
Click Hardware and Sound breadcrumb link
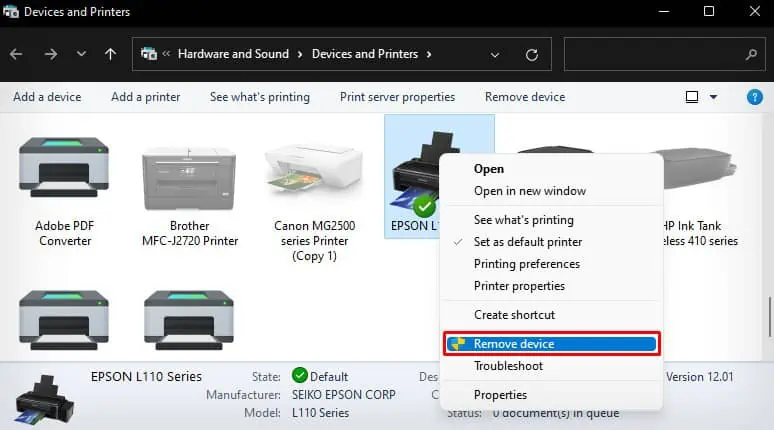point(233,54)
